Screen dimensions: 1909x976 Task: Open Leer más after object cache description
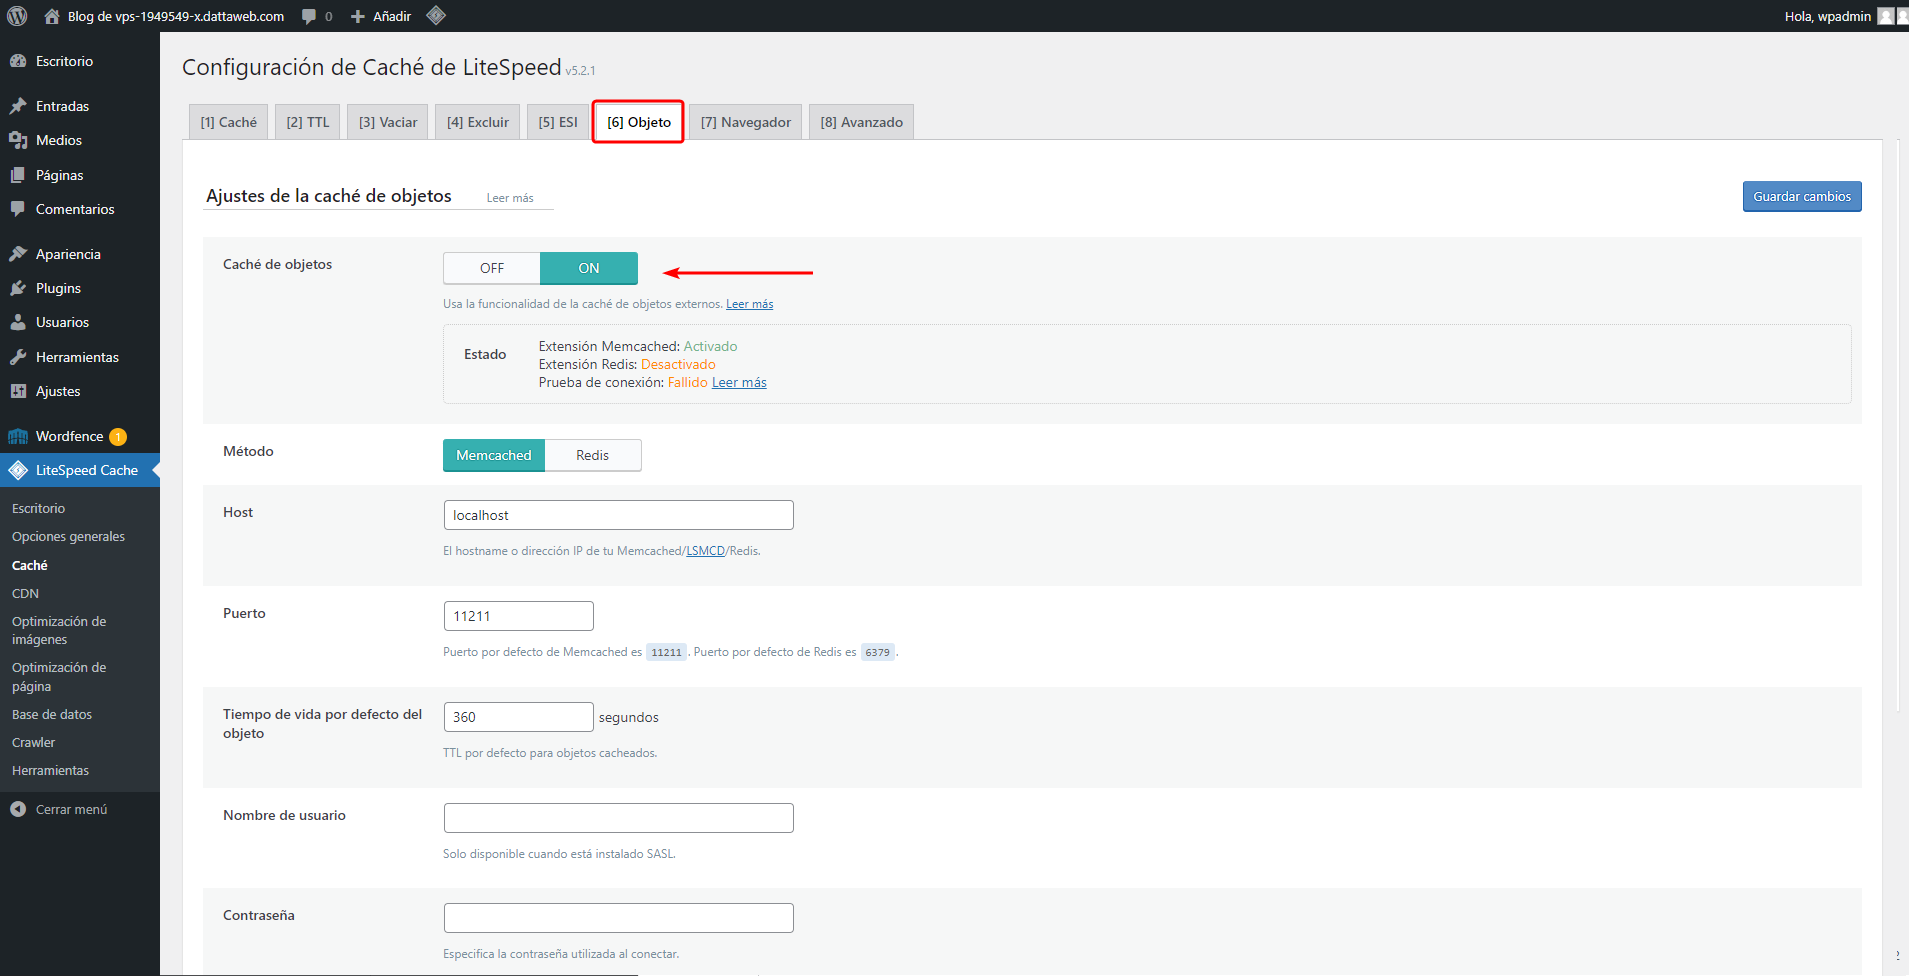750,304
